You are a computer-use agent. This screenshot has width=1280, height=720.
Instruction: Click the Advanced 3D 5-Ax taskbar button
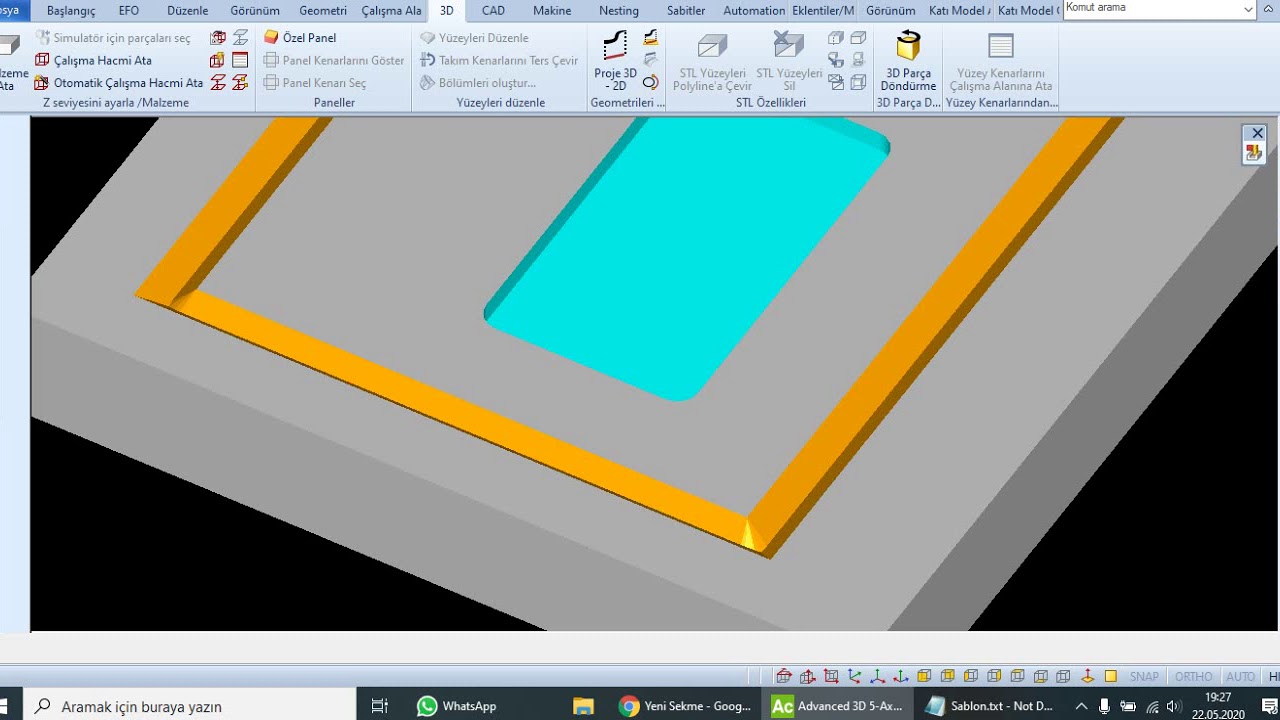[838, 706]
